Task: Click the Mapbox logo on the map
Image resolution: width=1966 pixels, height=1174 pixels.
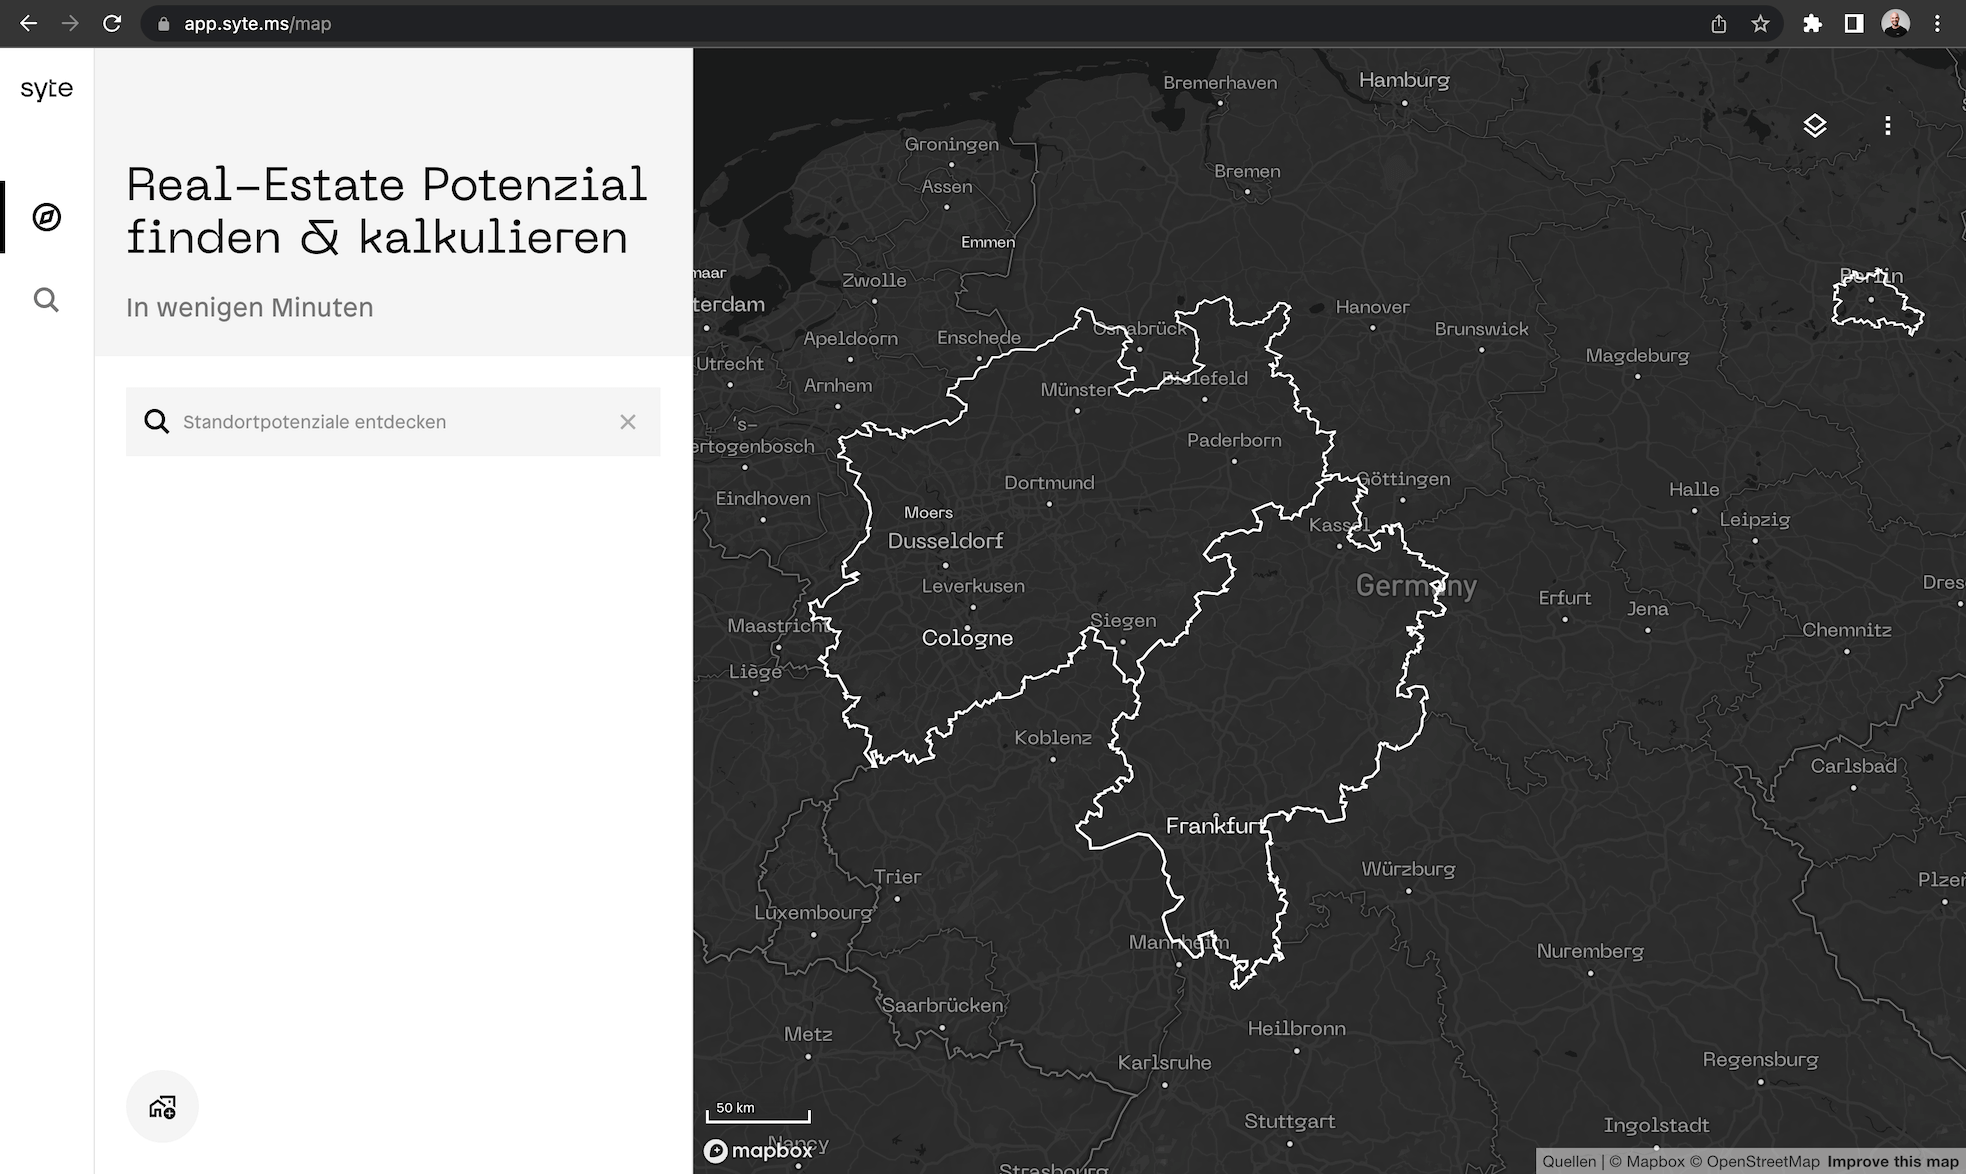Action: click(758, 1151)
